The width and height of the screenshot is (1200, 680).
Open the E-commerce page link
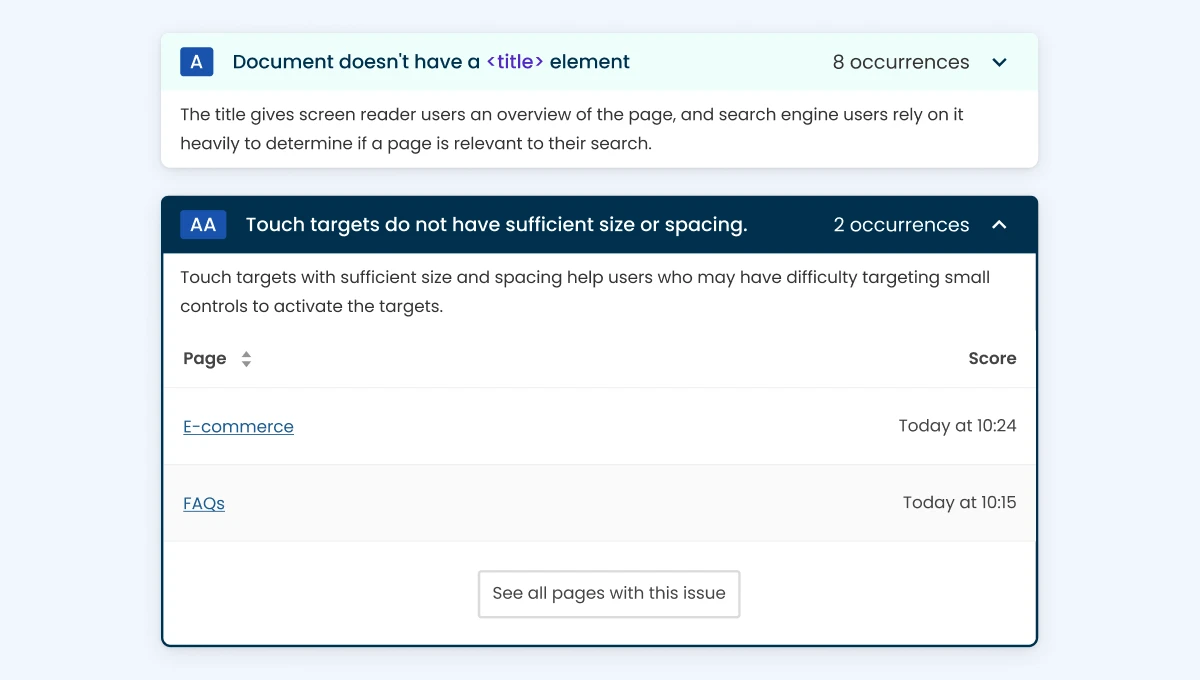238,426
